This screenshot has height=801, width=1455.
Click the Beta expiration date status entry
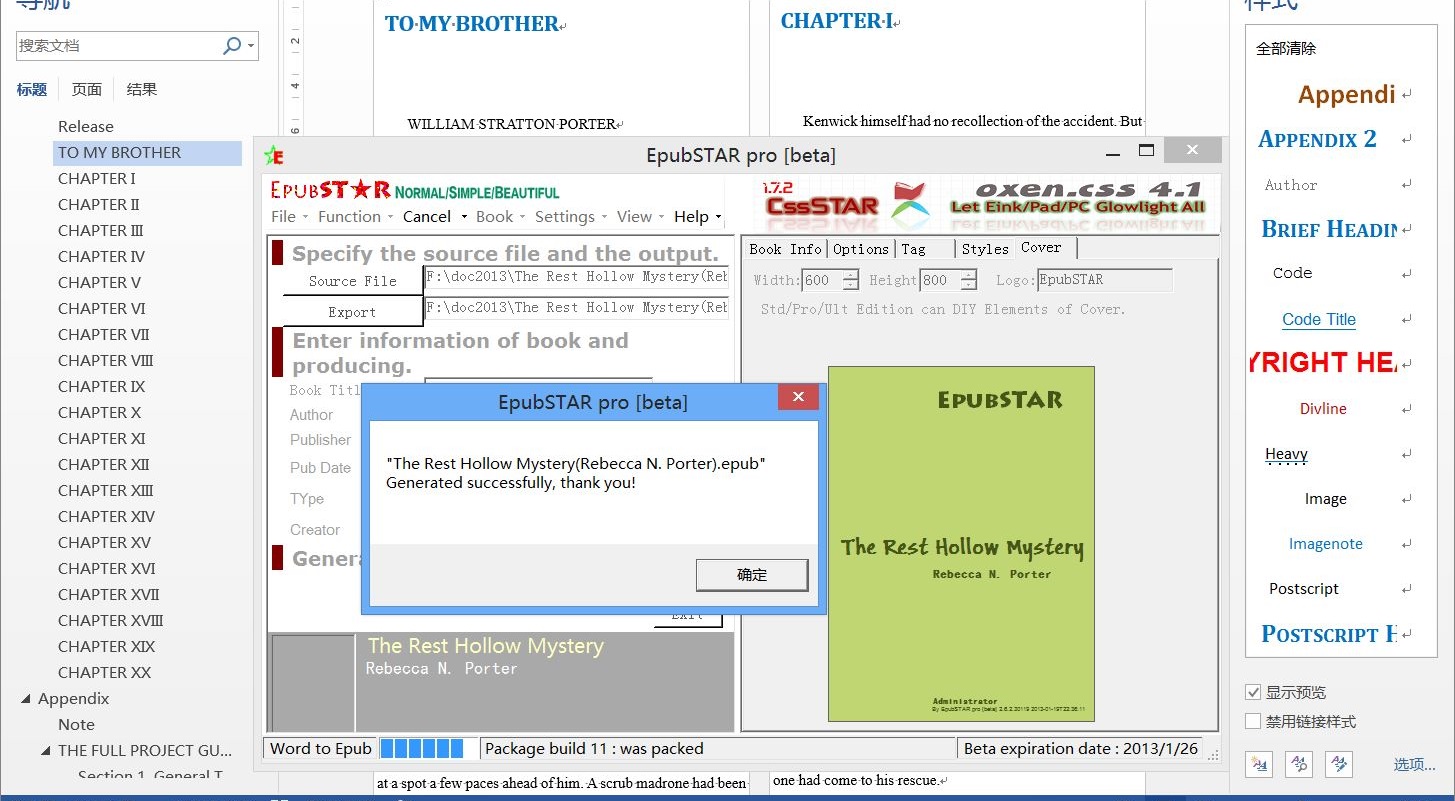(x=1080, y=748)
